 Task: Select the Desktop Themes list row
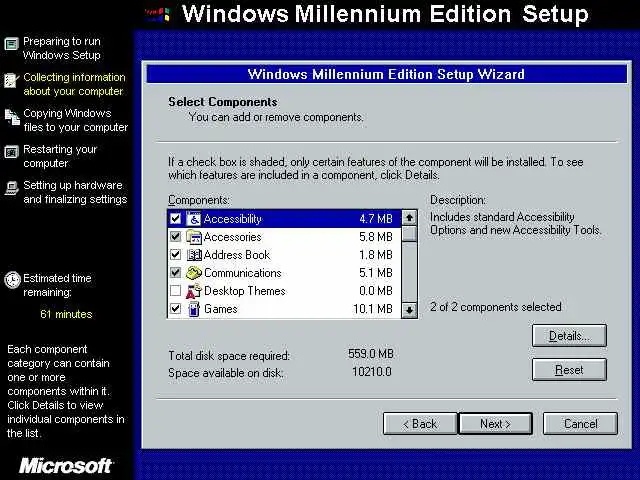(x=284, y=291)
